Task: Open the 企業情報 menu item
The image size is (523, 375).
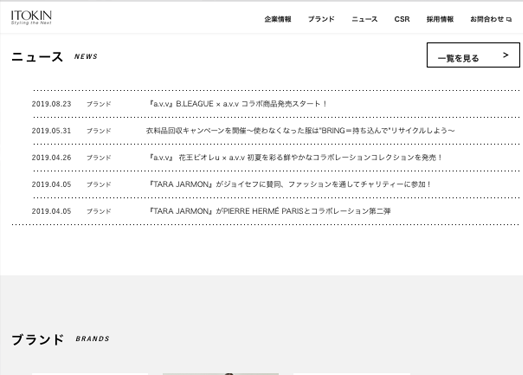Action: click(x=278, y=19)
